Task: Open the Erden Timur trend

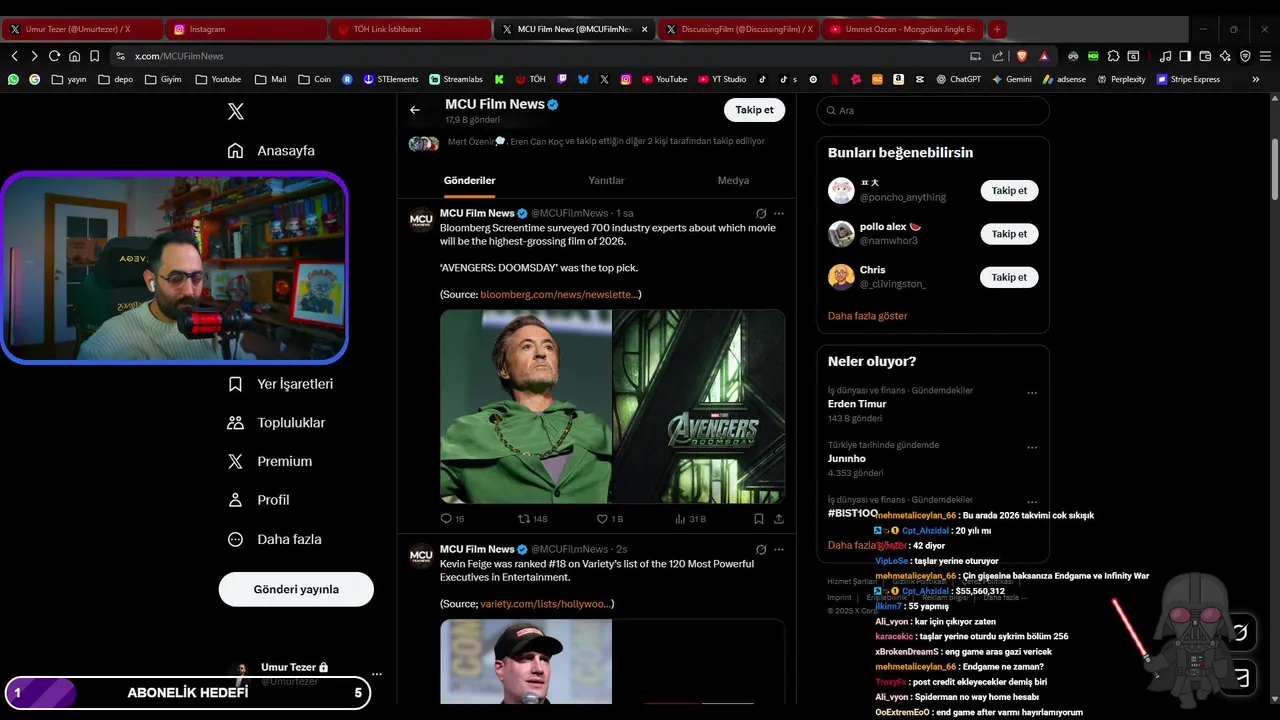Action: [857, 404]
